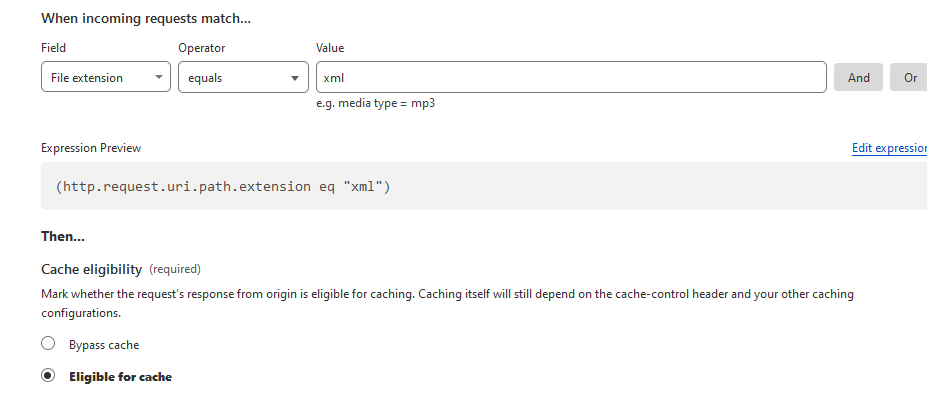Click the Value input containing xml

pyautogui.click(x=571, y=77)
